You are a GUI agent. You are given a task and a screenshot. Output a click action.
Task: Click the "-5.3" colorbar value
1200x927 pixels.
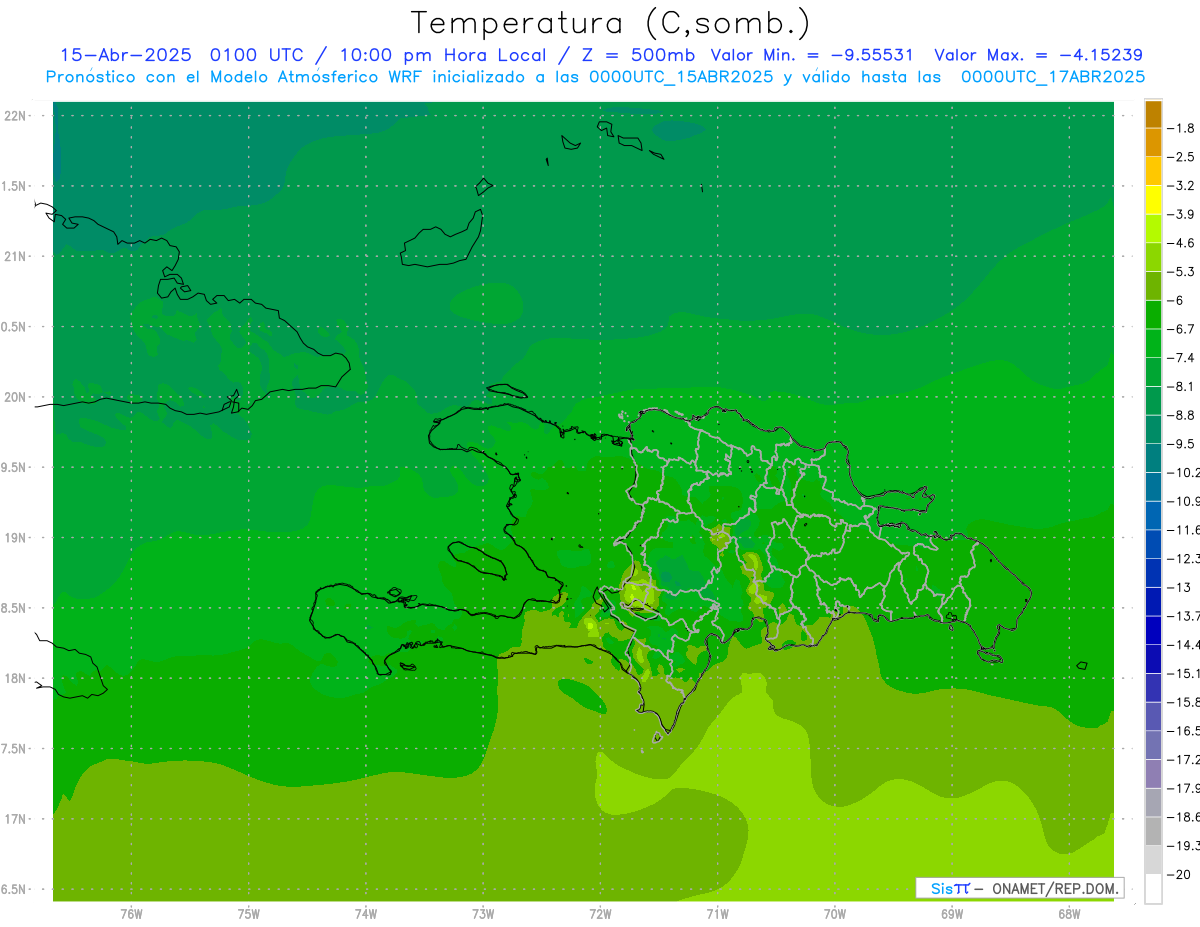pos(1183,271)
